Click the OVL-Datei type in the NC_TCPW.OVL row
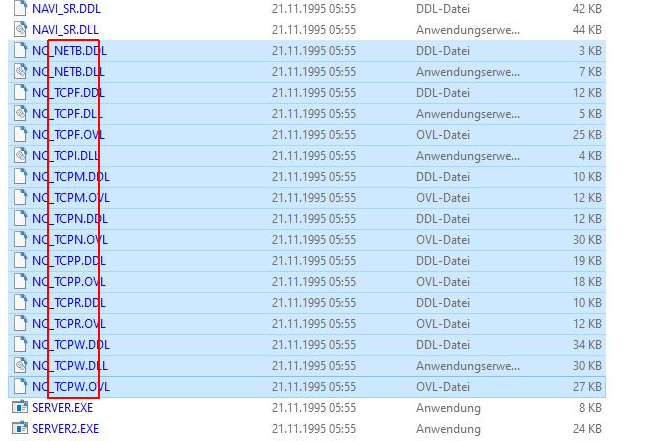648x441 pixels. coord(443,387)
